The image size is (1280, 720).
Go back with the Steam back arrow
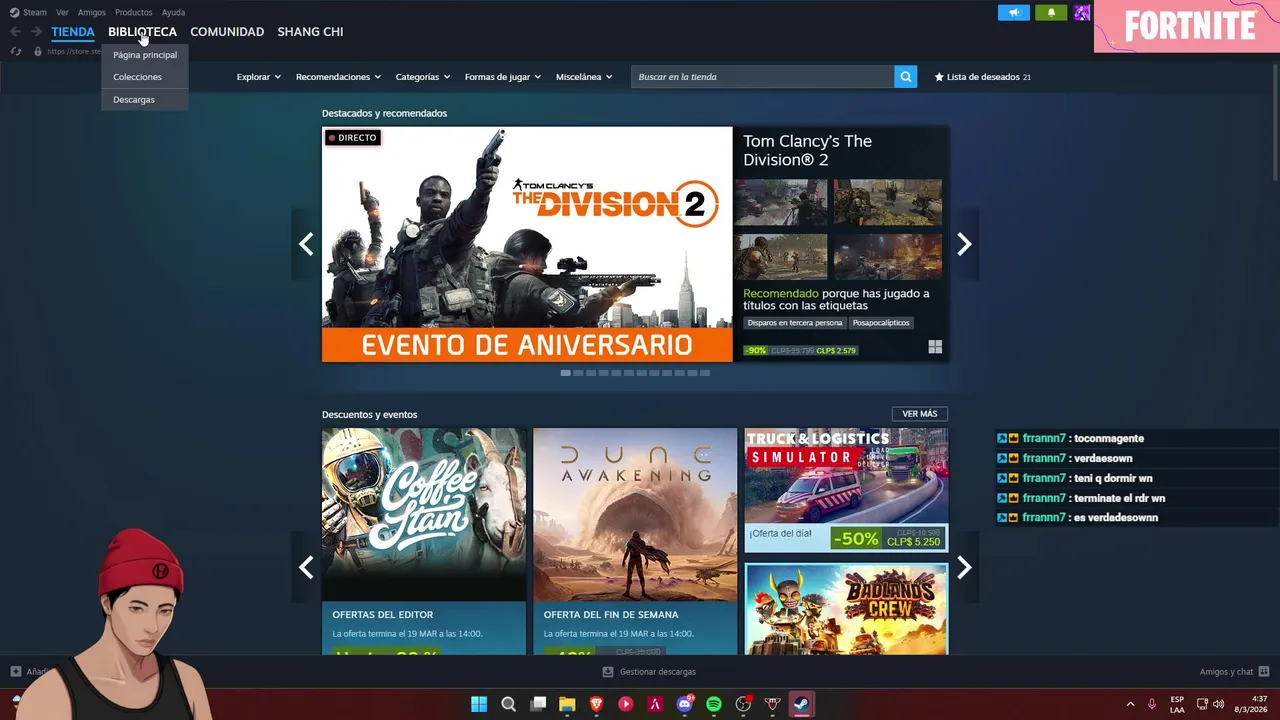tap(15, 32)
